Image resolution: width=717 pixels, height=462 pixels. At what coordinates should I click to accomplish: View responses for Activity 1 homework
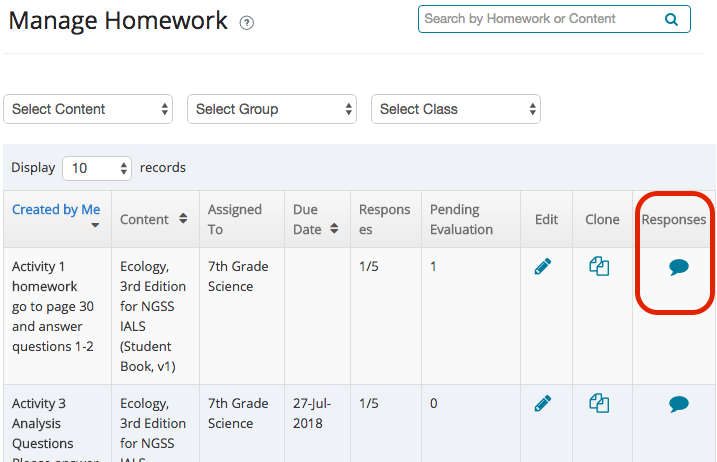pos(679,267)
